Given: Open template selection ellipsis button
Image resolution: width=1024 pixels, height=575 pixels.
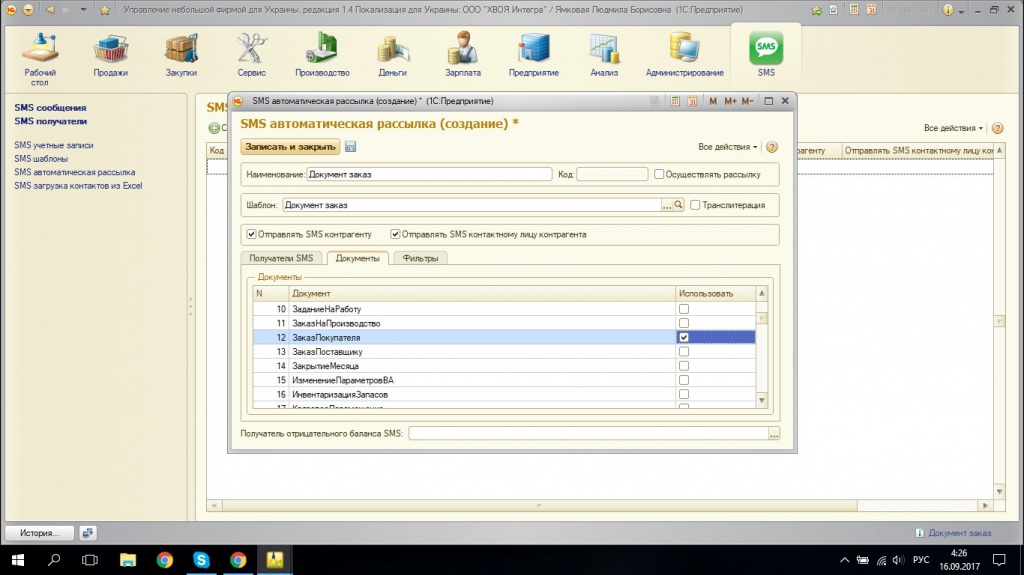Looking at the screenshot, I should (x=667, y=205).
